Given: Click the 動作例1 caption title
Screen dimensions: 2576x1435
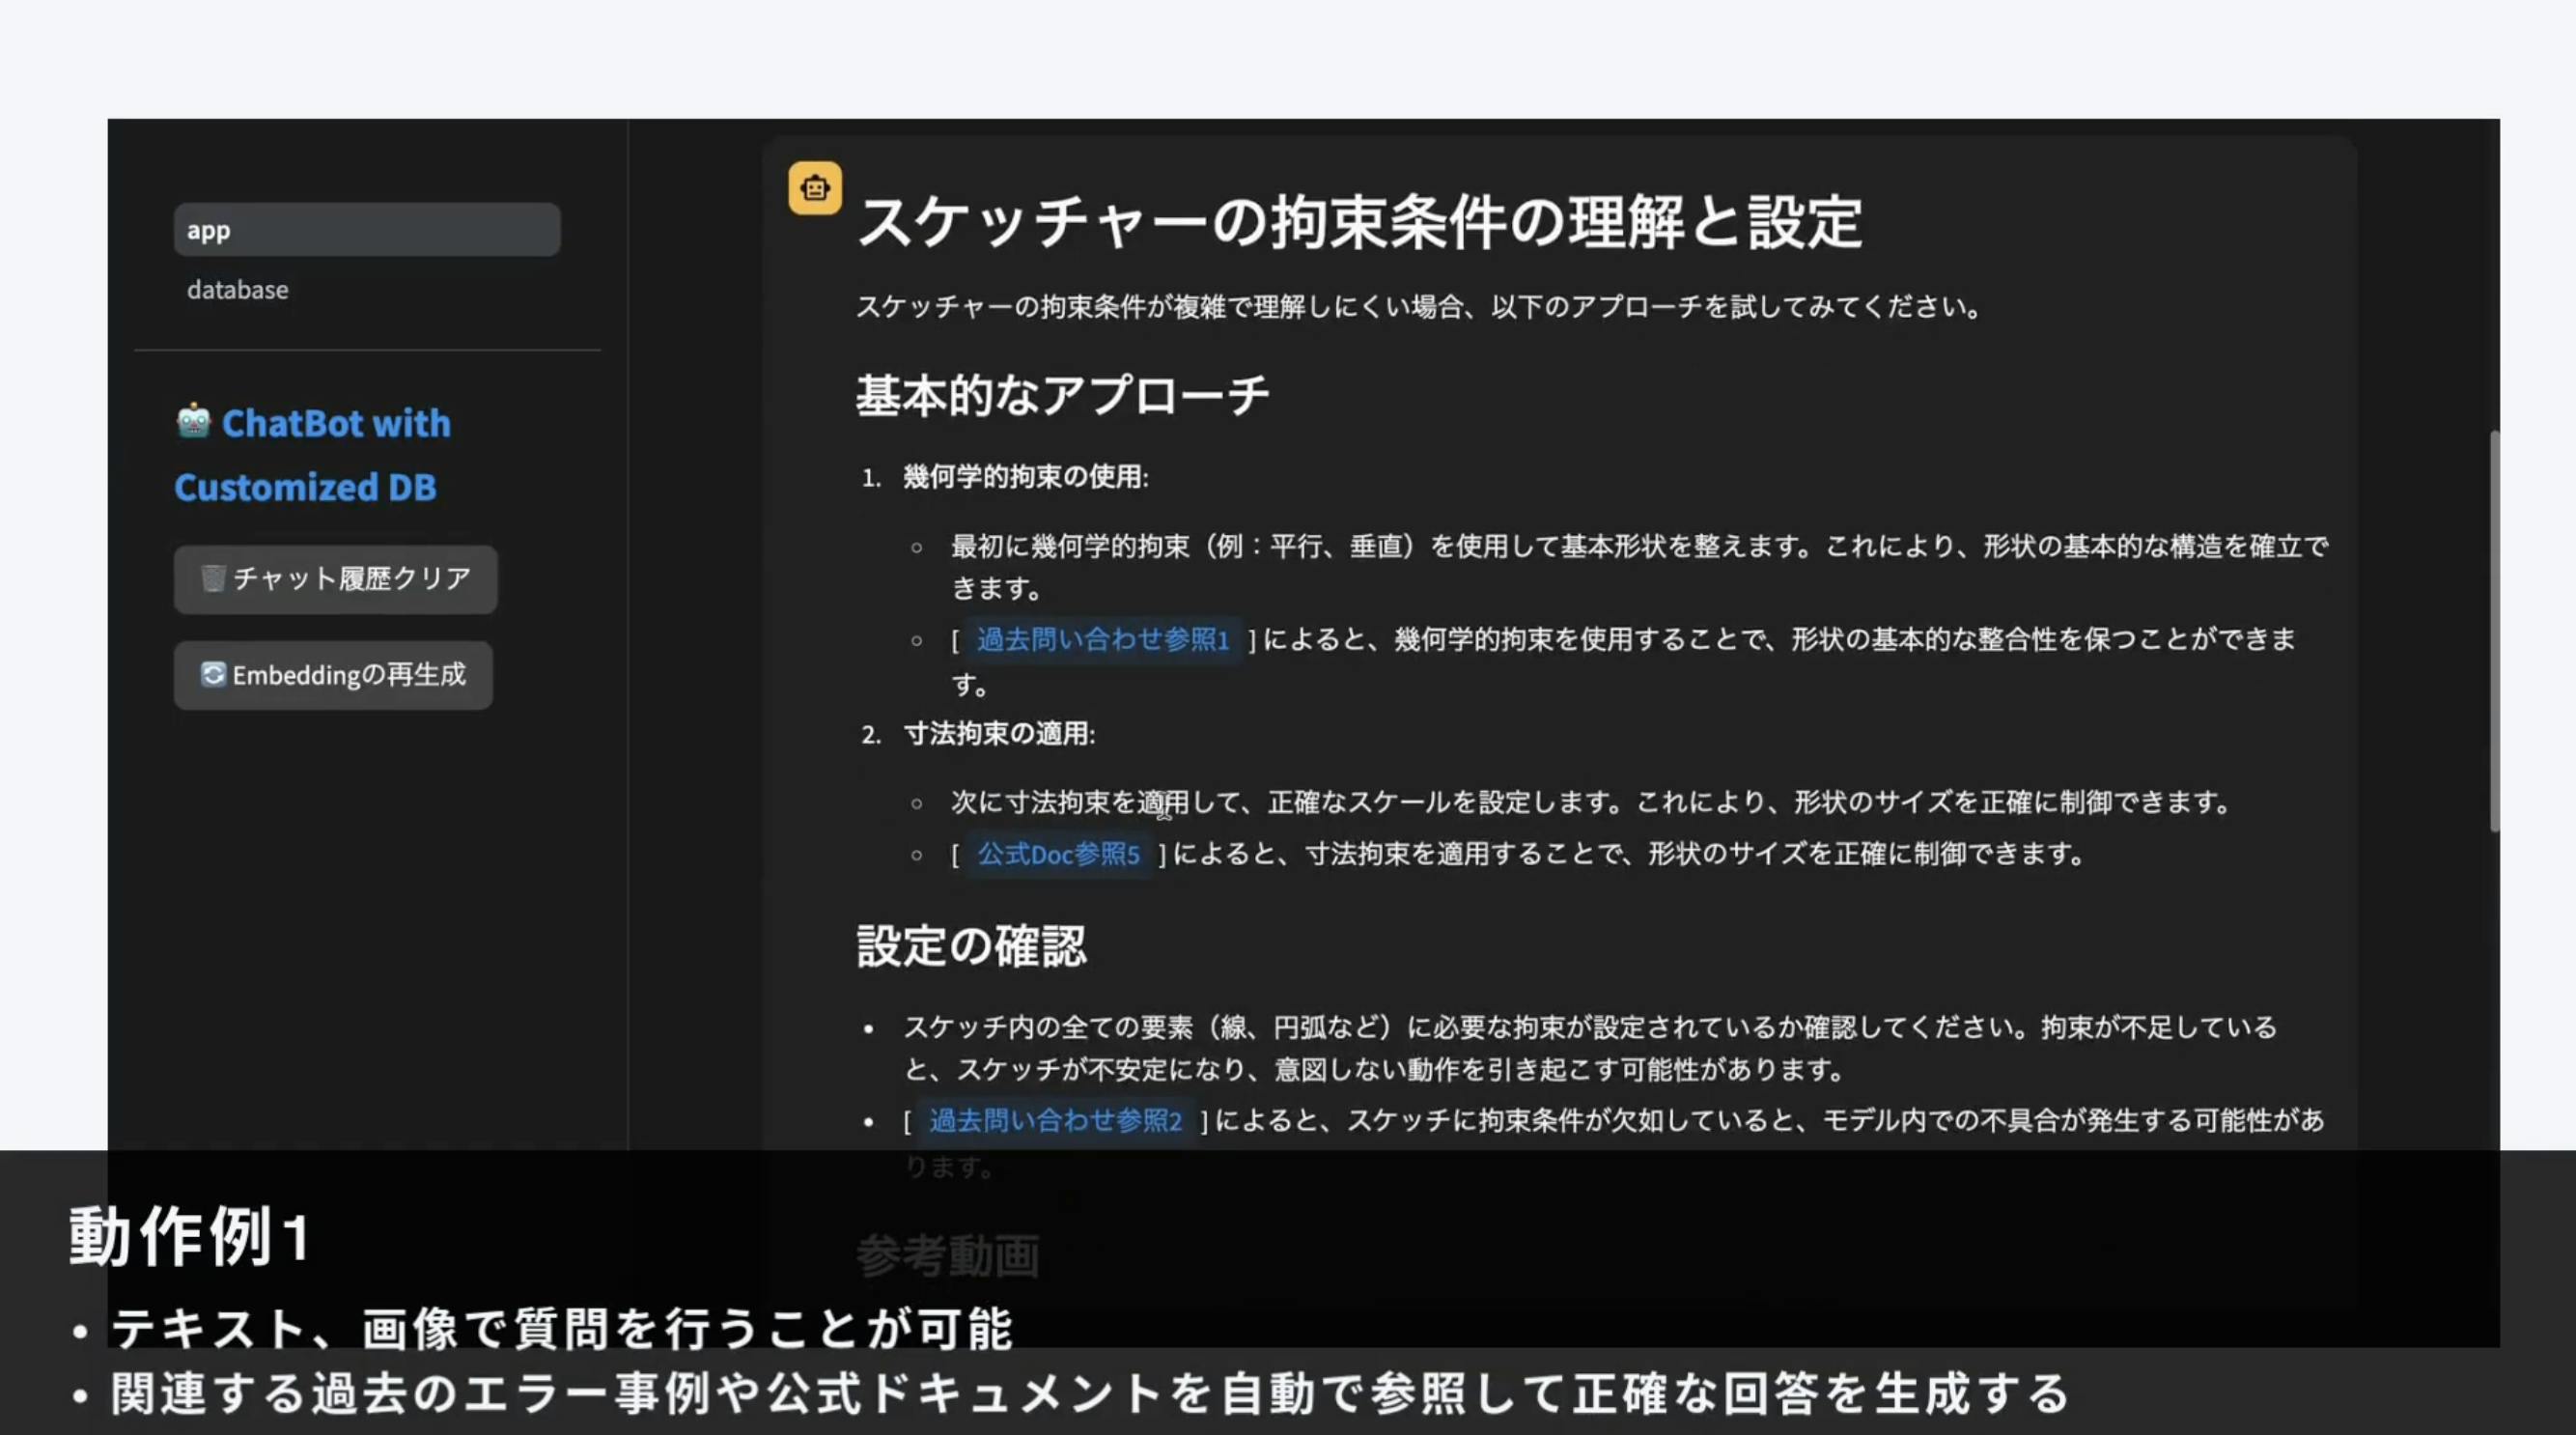Looking at the screenshot, I should pos(190,1237).
